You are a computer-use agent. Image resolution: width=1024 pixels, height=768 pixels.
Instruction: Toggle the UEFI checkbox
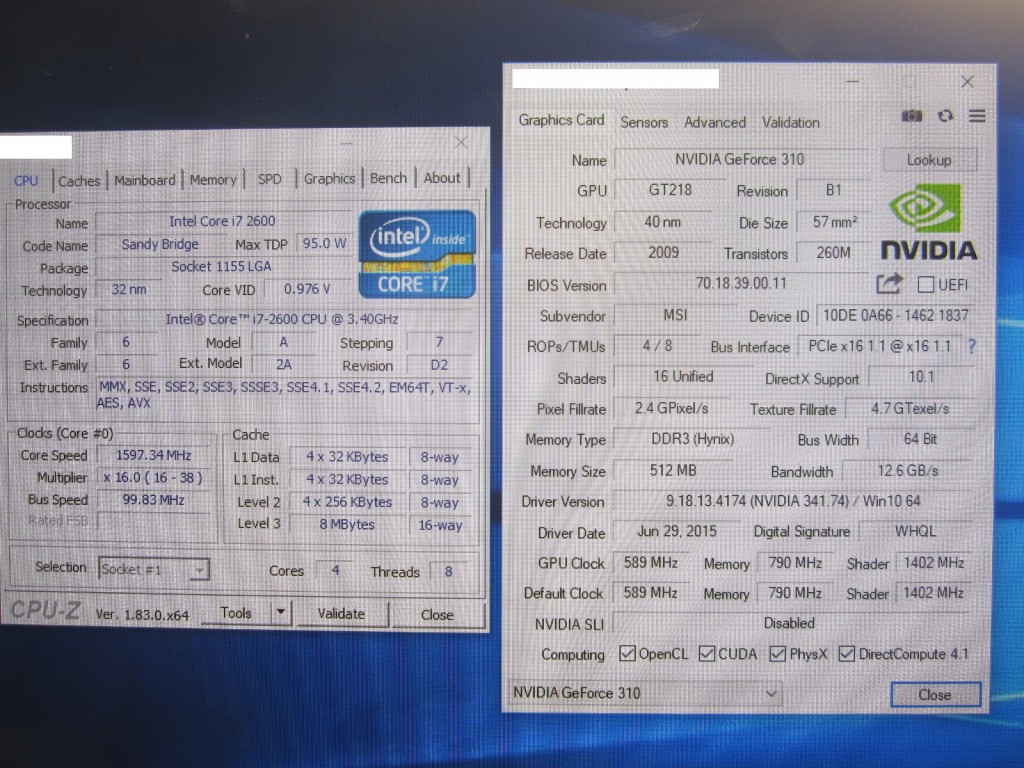(x=925, y=285)
